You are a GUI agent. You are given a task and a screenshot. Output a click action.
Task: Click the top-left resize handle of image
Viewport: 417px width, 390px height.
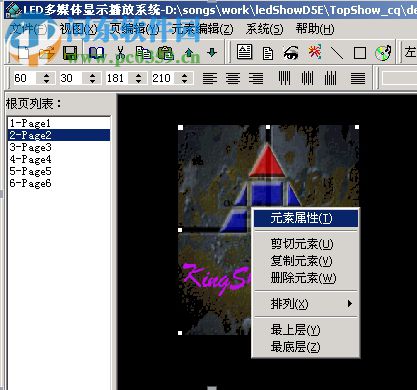coord(181,127)
